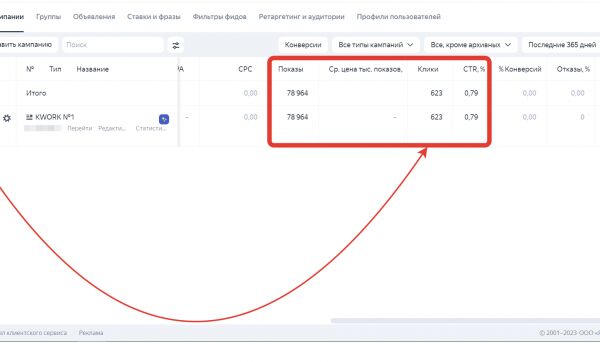This screenshot has height=362, width=600.
Task: Click the Реклама footer link
Action: [x=91, y=333]
